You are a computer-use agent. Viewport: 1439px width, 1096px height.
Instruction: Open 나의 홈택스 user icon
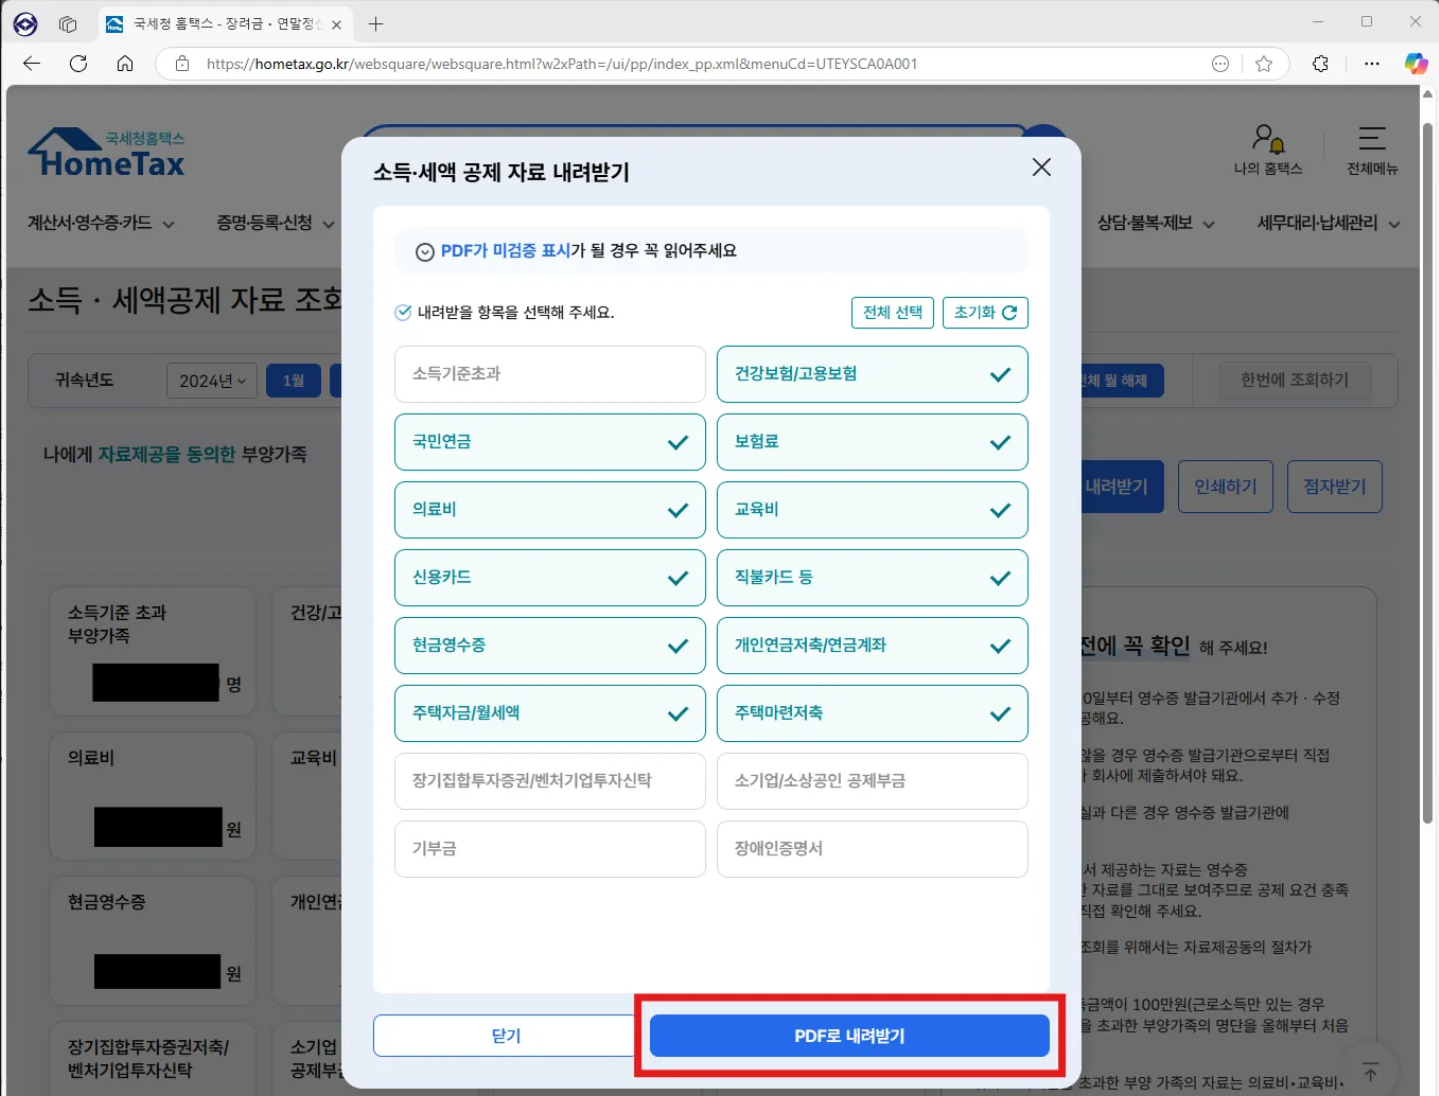click(x=1268, y=150)
